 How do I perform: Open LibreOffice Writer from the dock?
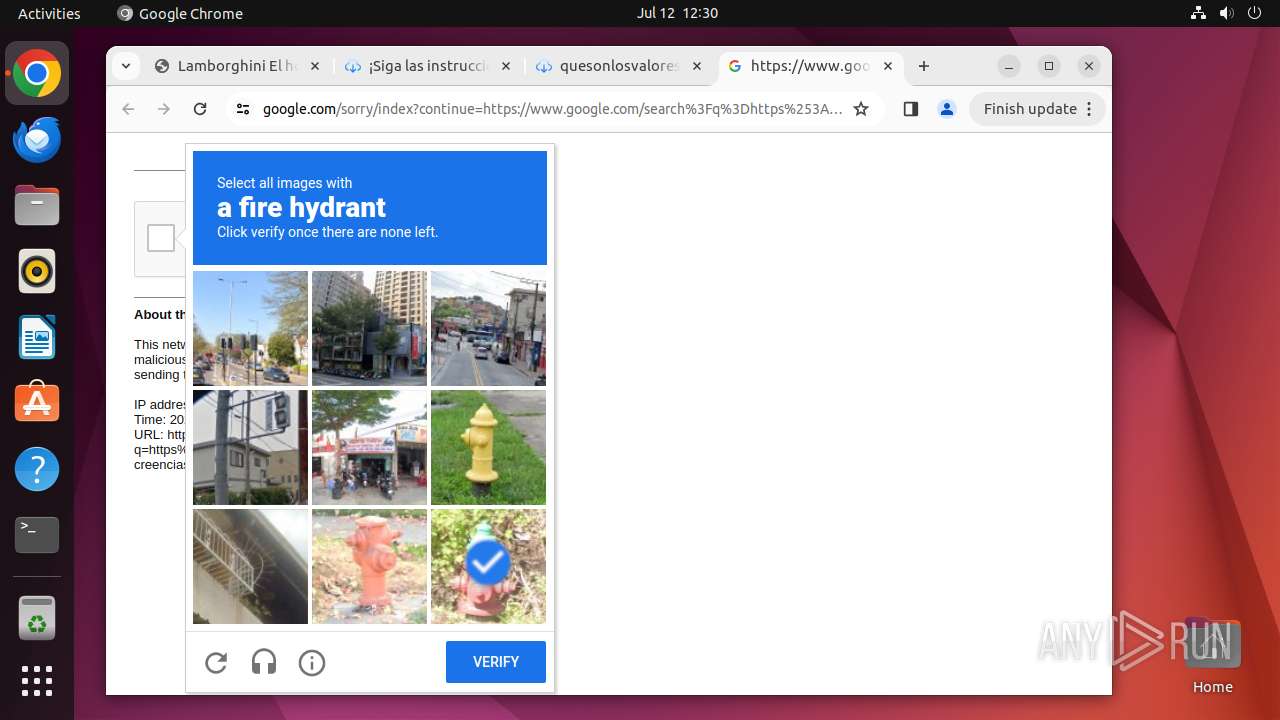click(x=37, y=337)
